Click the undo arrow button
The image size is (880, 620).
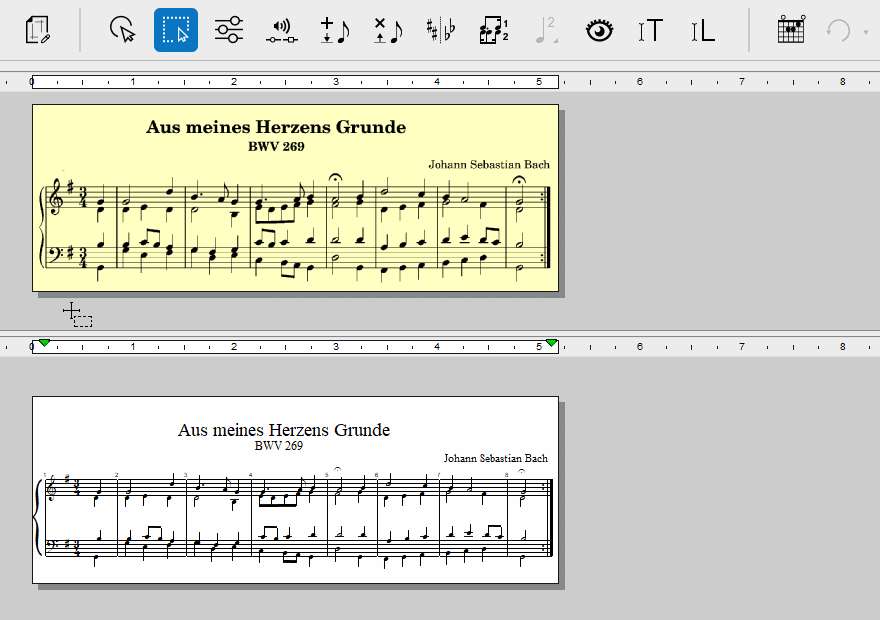coord(836,30)
